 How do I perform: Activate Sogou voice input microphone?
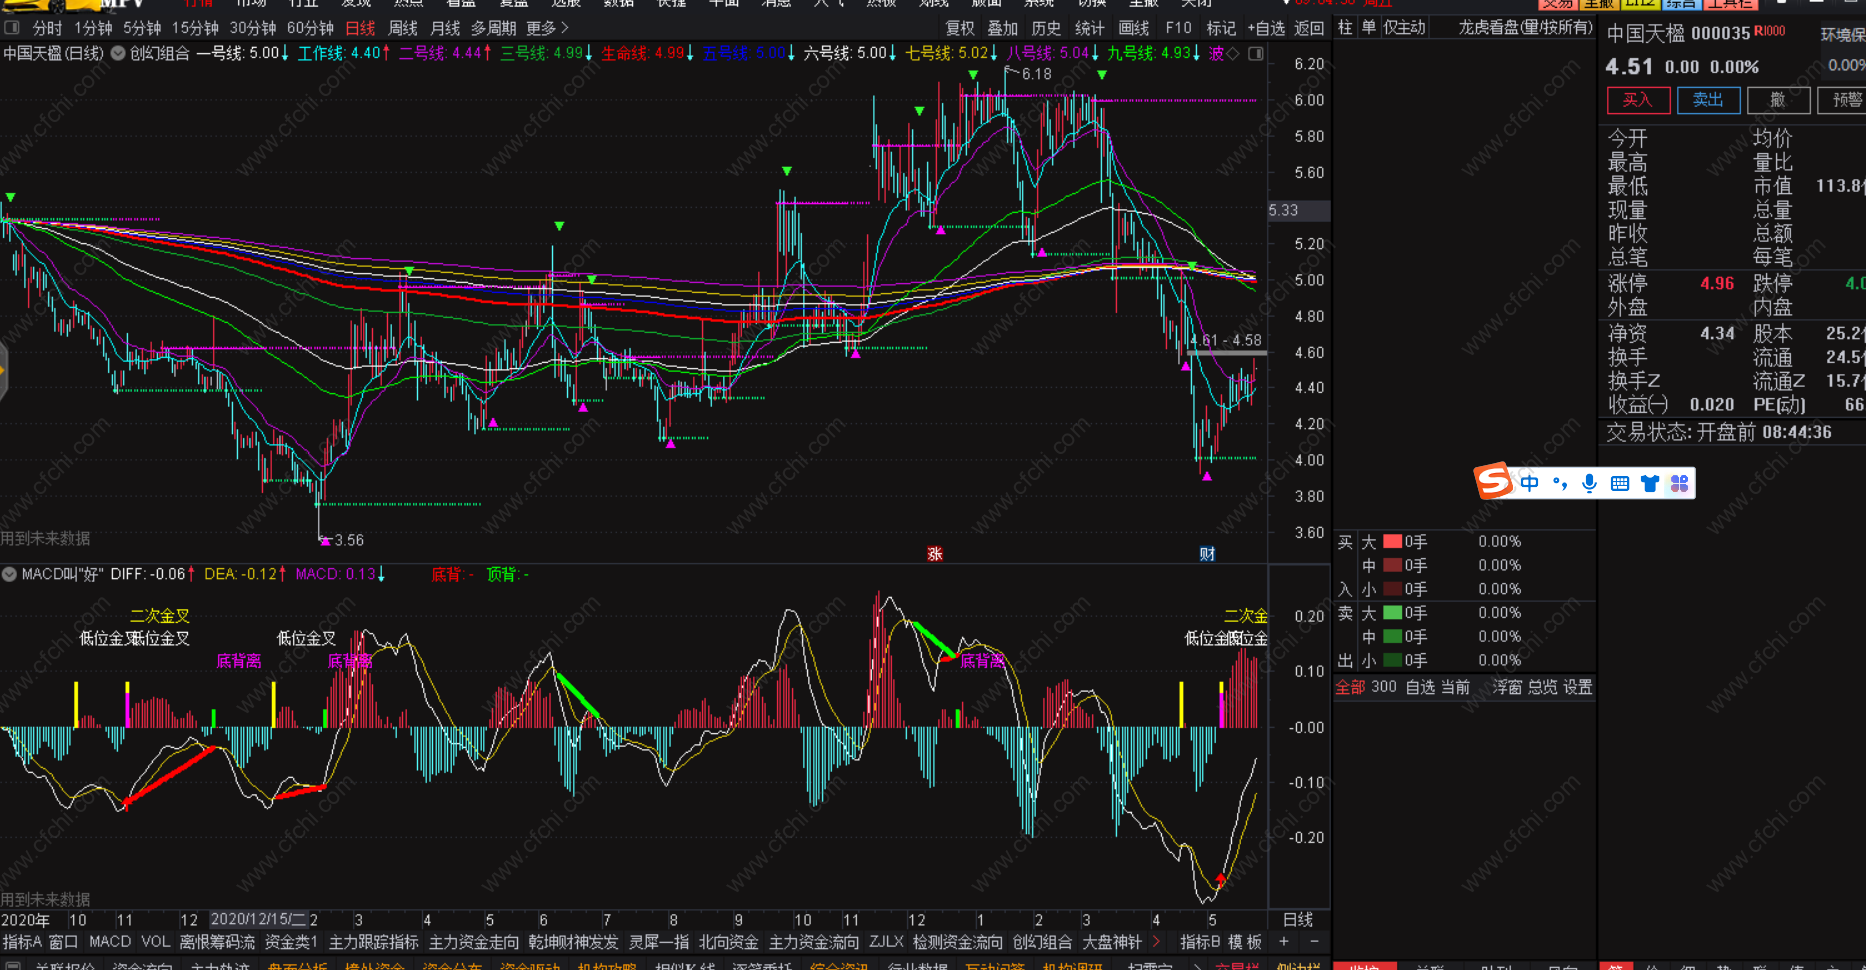tap(1590, 484)
